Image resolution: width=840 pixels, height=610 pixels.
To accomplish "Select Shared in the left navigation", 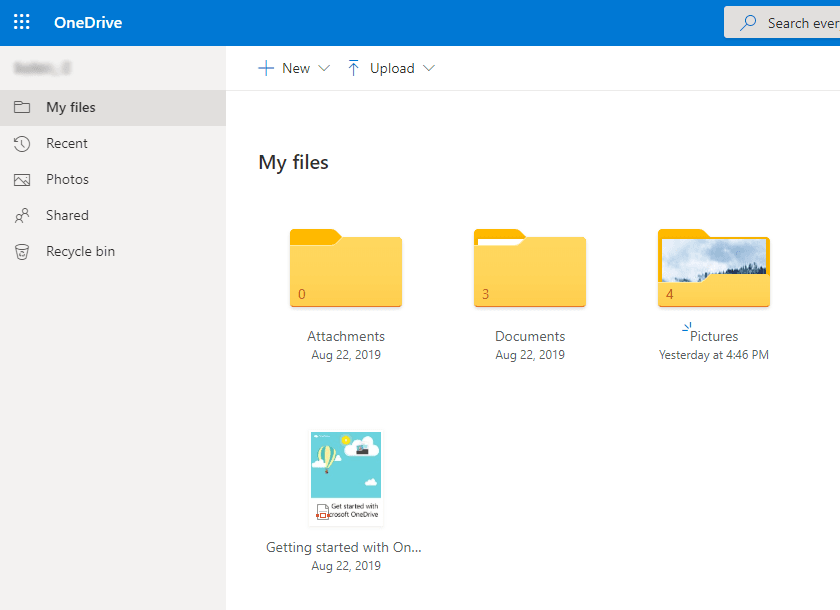I will point(67,215).
